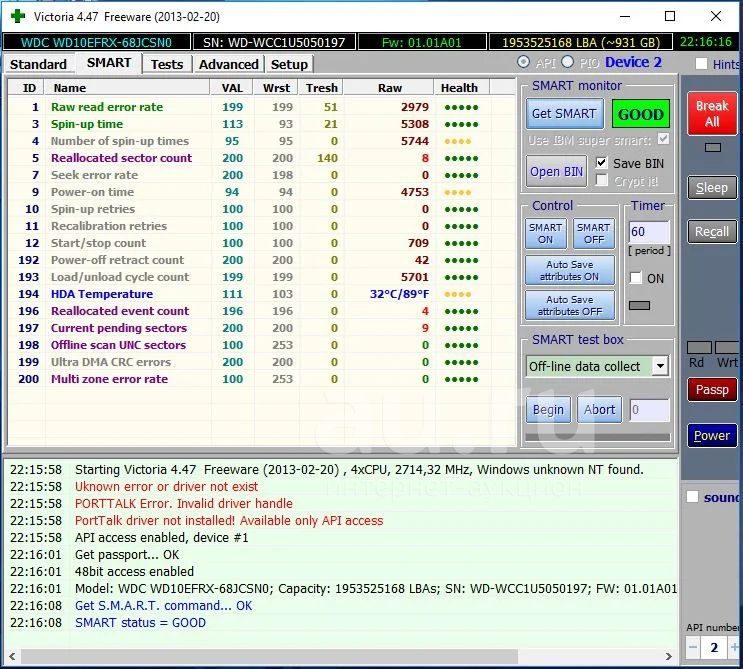Select the Load/unload cycle count row
Image resolution: width=743 pixels, height=669 pixels.
262,277
